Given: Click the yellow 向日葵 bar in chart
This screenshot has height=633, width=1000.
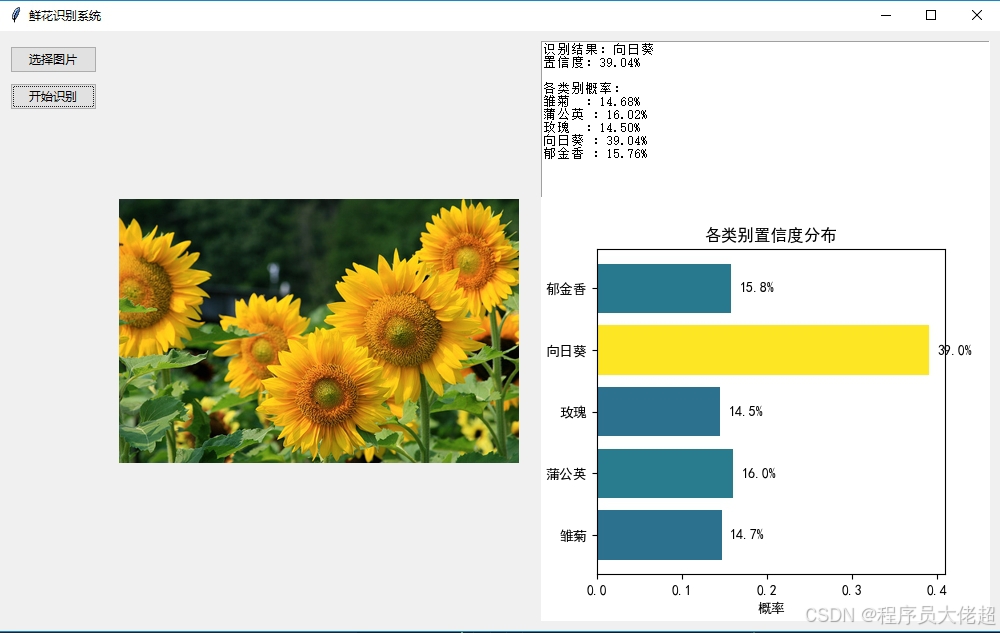Looking at the screenshot, I should 763,350.
